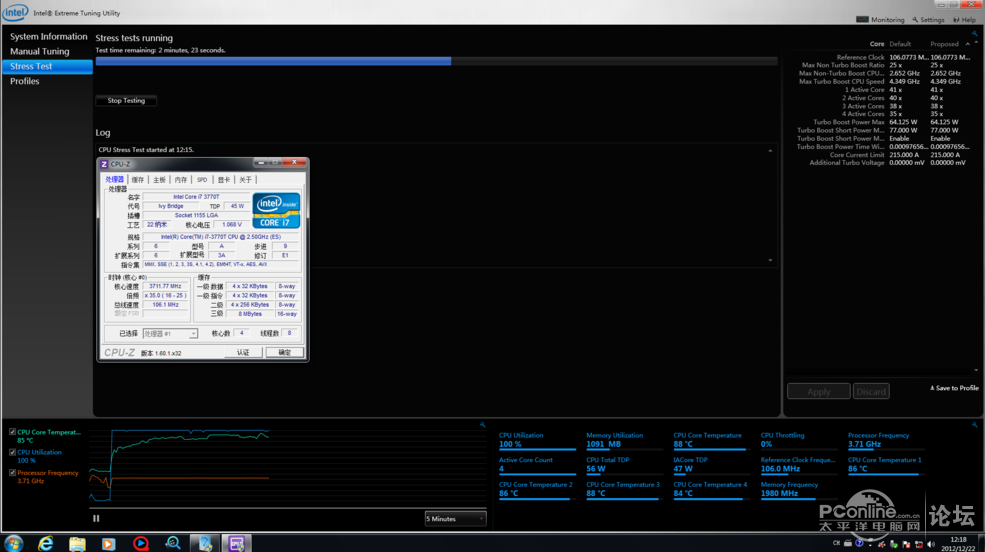Screen dimensions: 985x552
Task: Click the Apply button
Action: coord(819,391)
